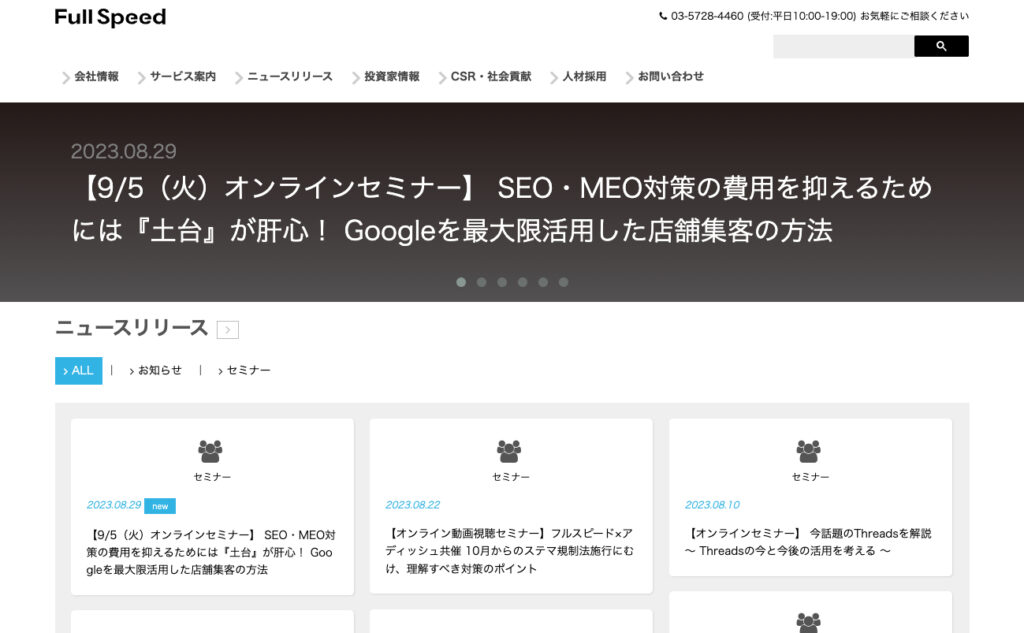Expand the サービス案内 navigation menu
This screenshot has width=1024, height=633.
[182, 77]
